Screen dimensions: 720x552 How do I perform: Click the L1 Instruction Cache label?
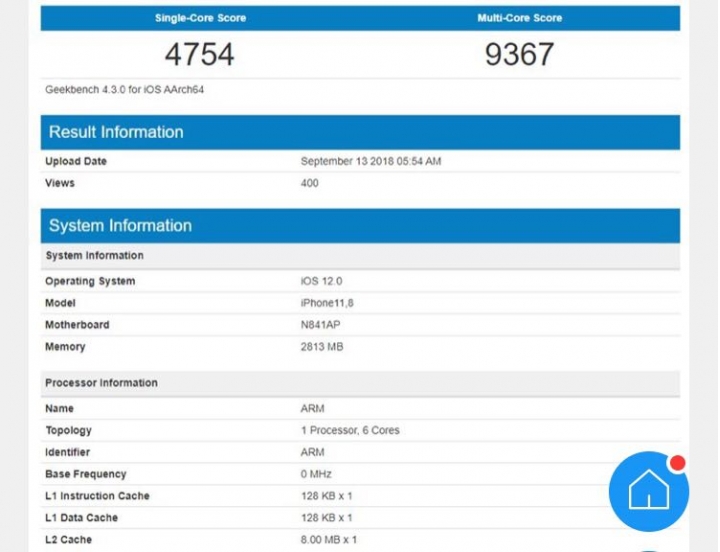pos(97,496)
